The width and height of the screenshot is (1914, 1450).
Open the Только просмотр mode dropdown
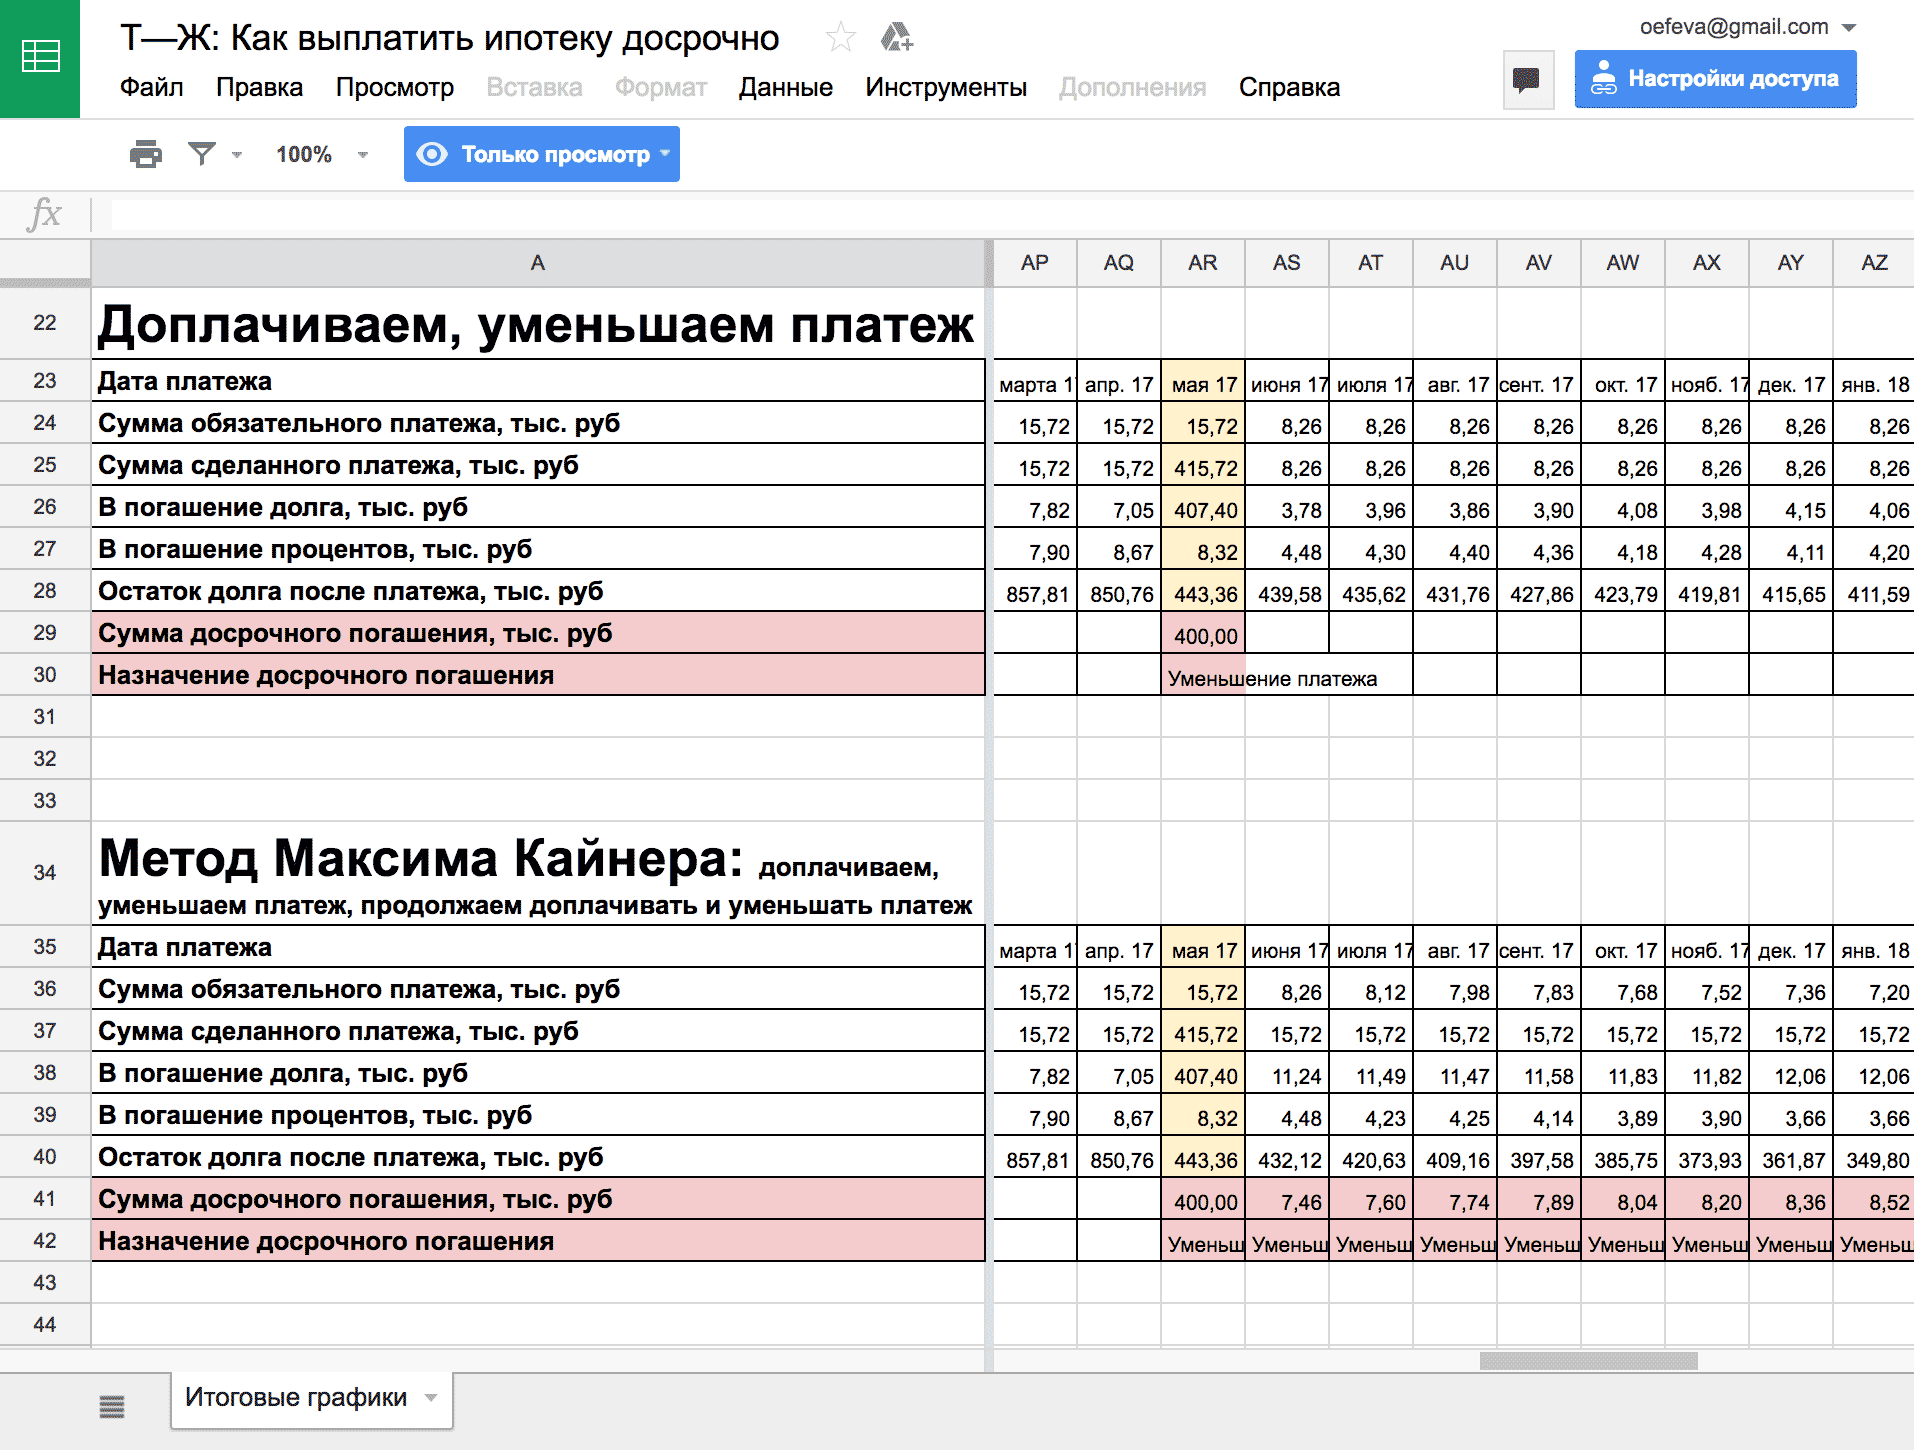[x=542, y=154]
